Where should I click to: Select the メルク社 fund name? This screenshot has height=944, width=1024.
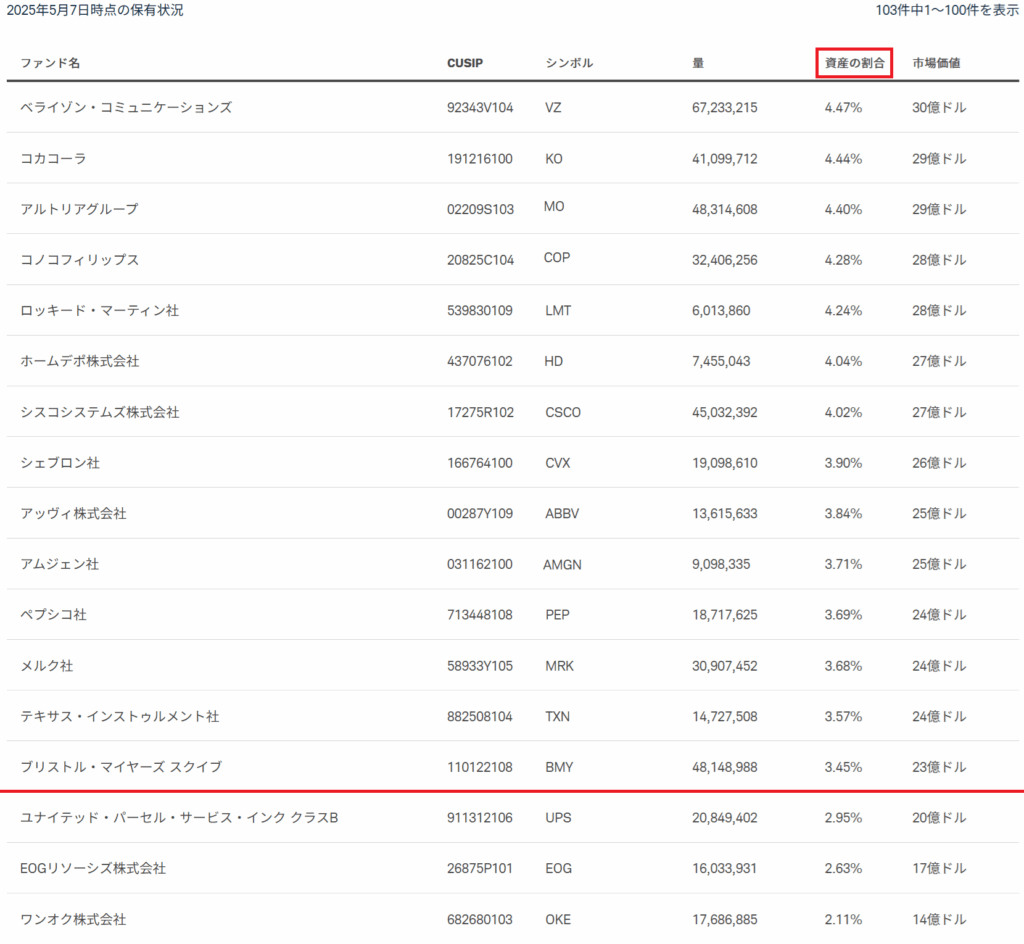pos(46,666)
